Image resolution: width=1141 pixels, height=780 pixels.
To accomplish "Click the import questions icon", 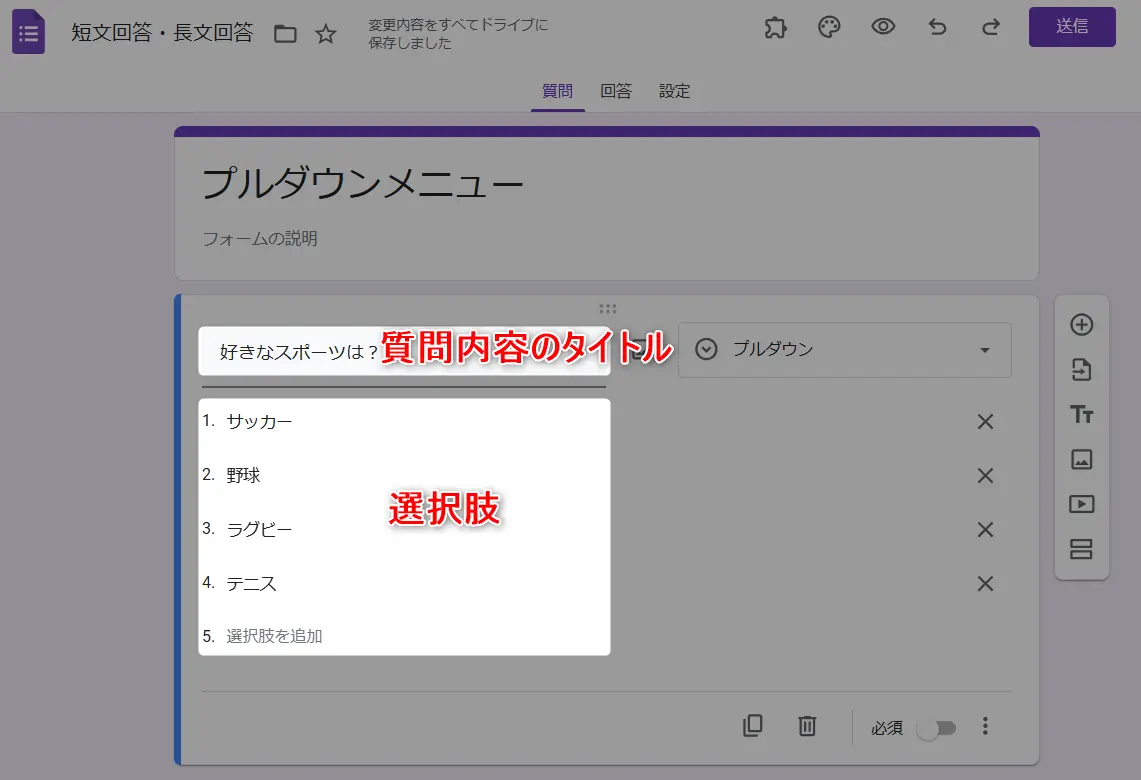I will (x=1081, y=370).
